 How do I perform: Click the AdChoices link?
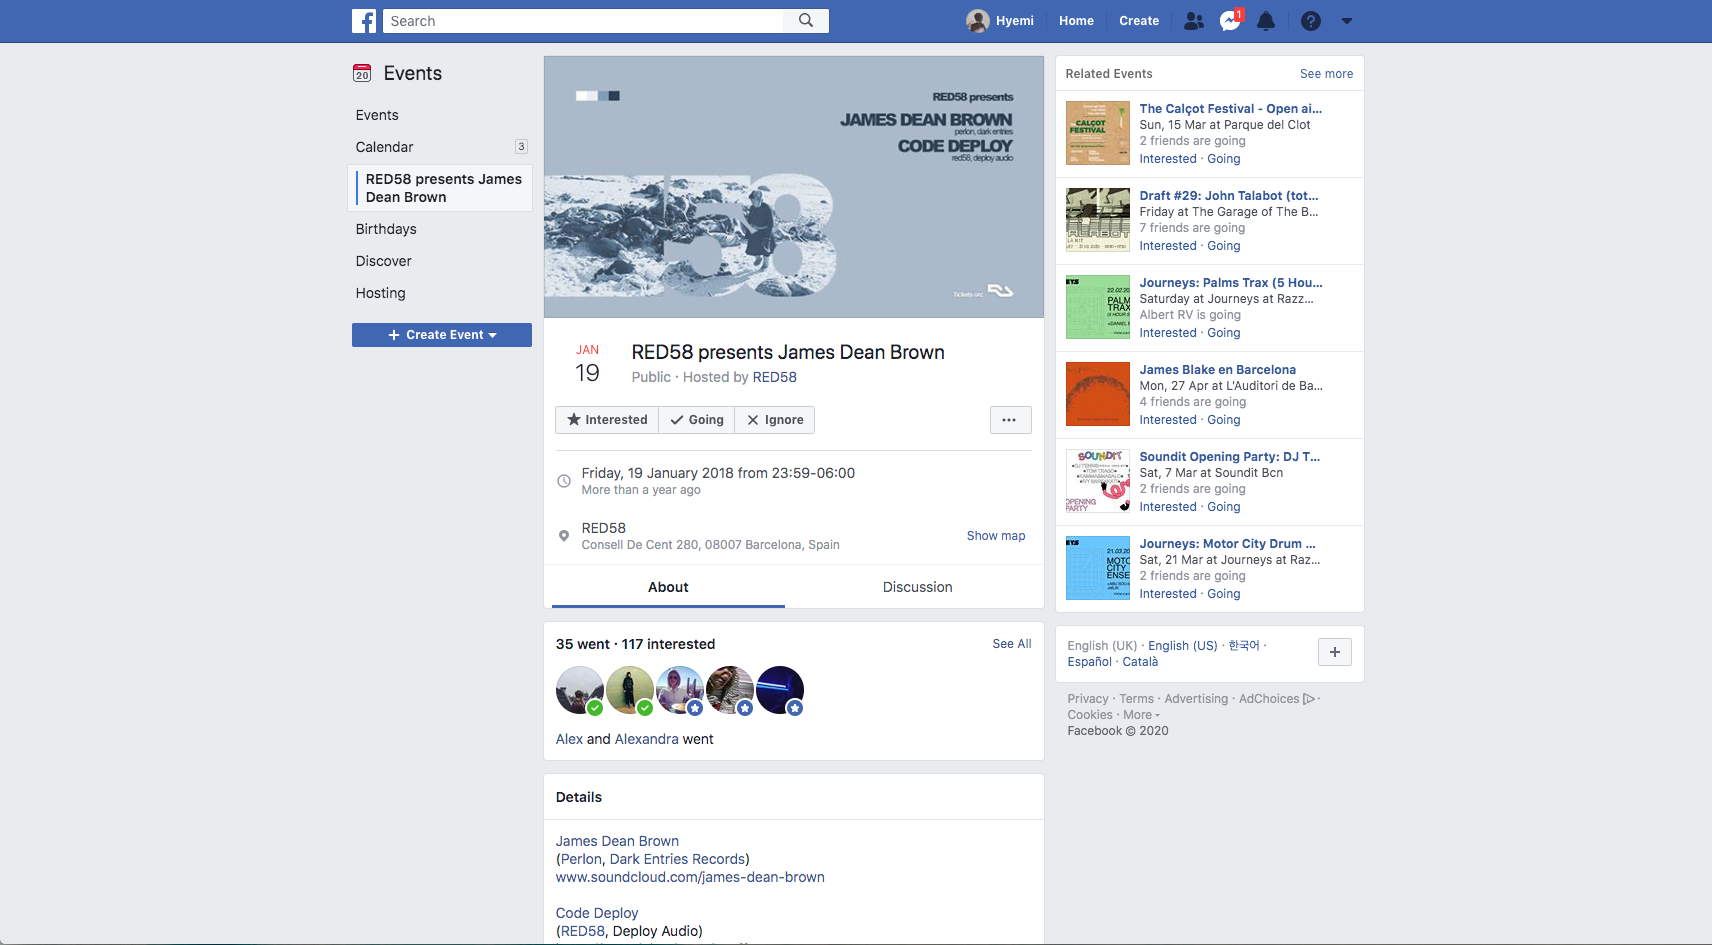(x=1278, y=699)
